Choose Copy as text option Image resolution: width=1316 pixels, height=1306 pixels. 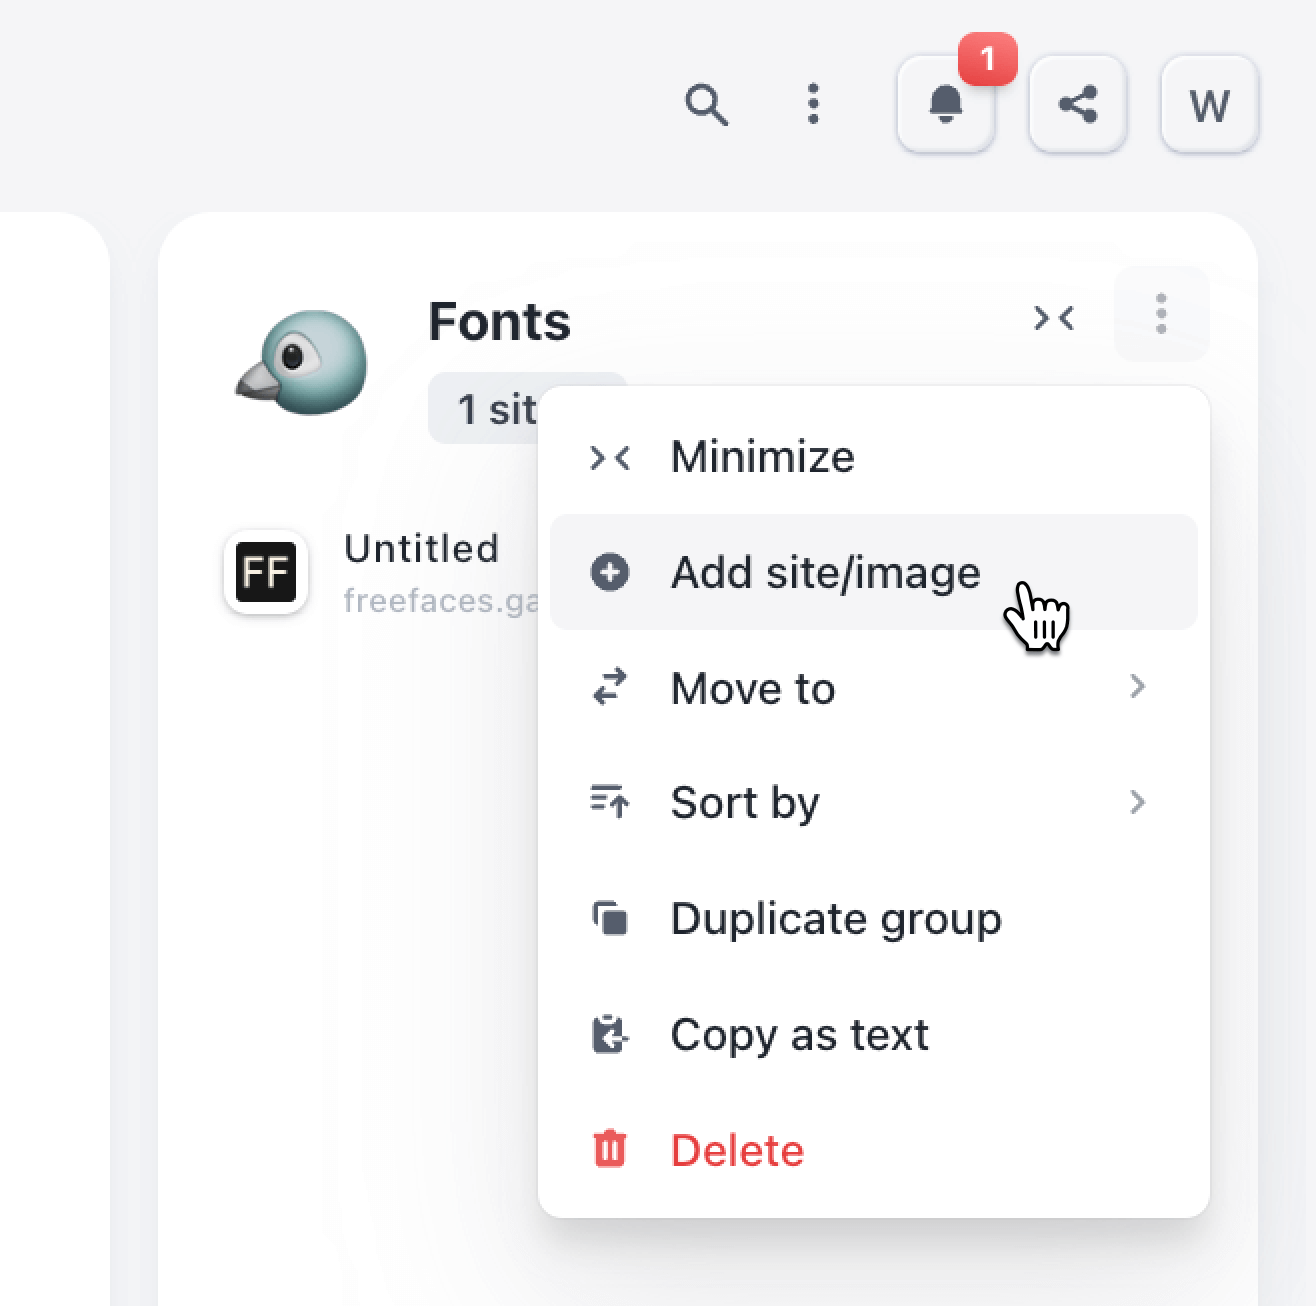[x=874, y=1034]
